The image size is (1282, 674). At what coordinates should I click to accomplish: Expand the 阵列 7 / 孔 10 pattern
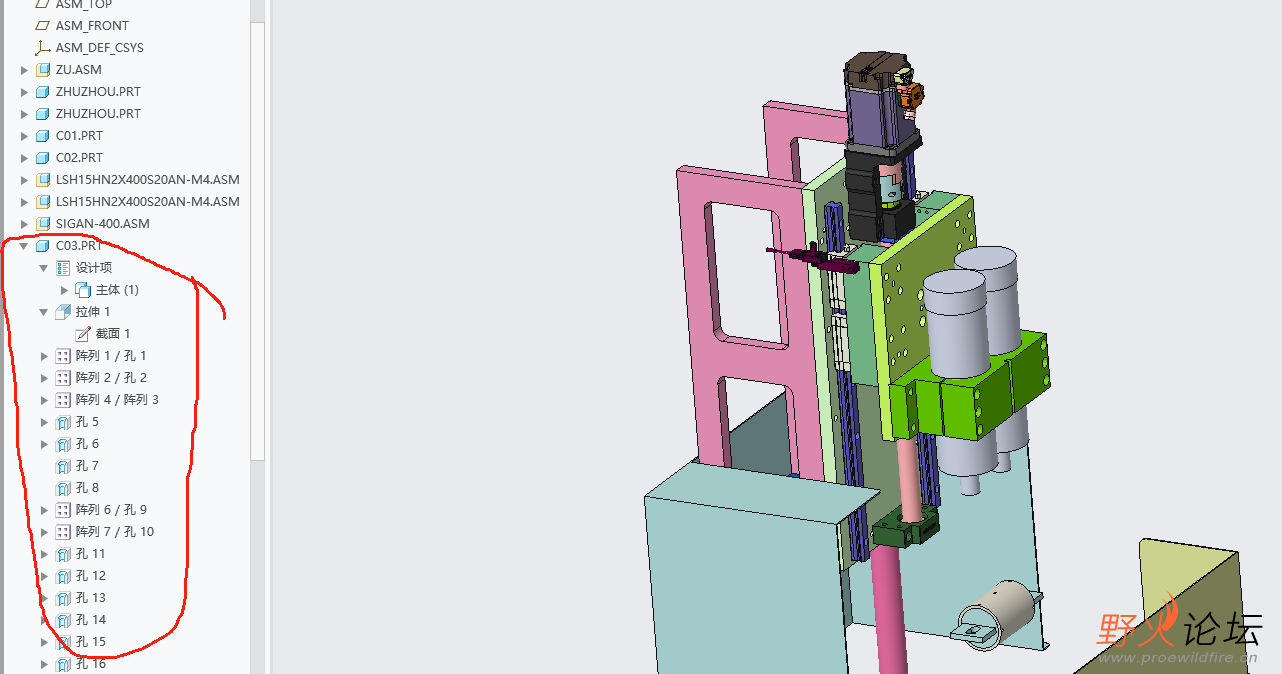click(x=44, y=532)
